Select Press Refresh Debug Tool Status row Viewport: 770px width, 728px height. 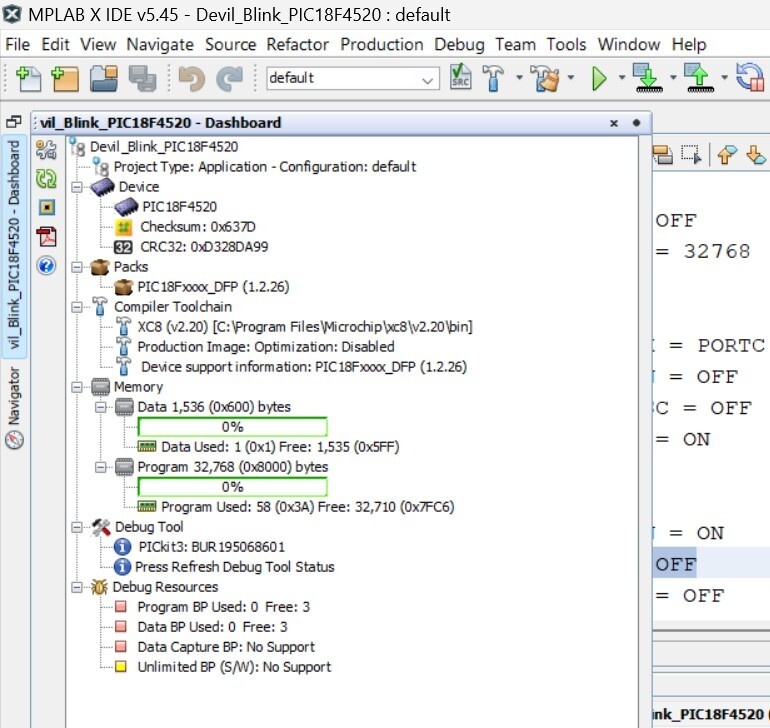(x=224, y=567)
